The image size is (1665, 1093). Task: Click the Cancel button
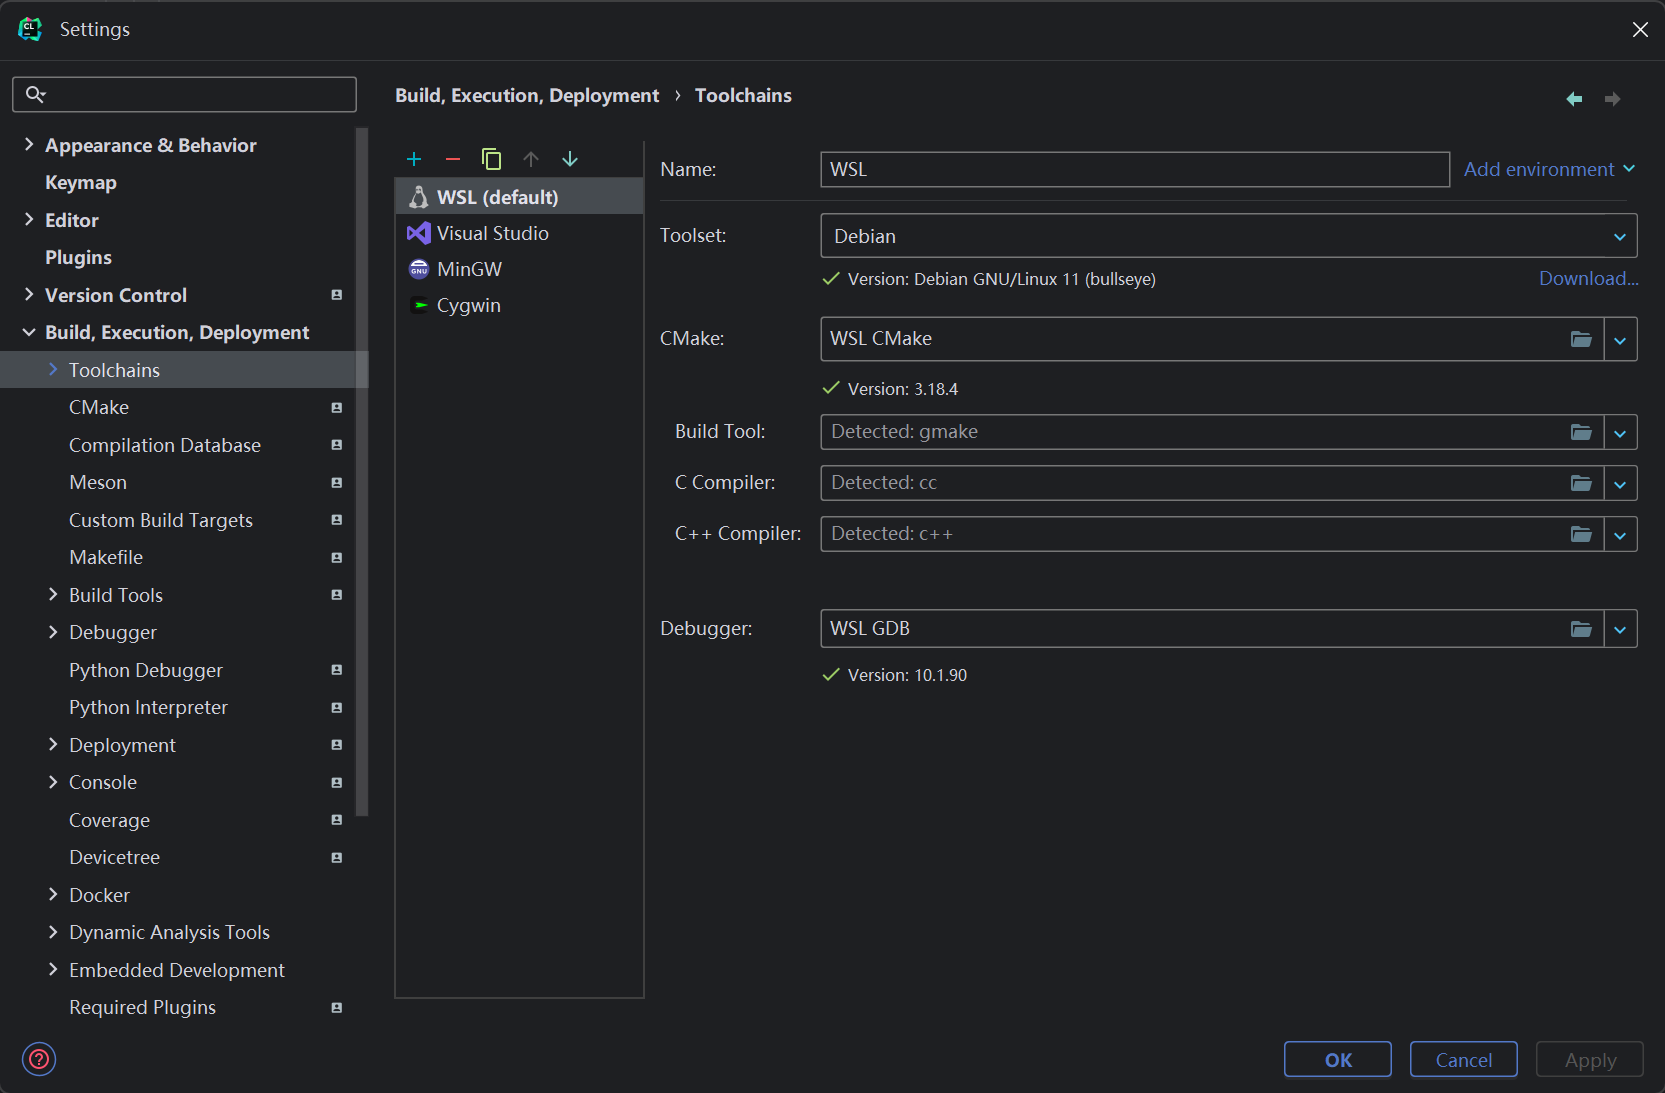point(1464,1060)
